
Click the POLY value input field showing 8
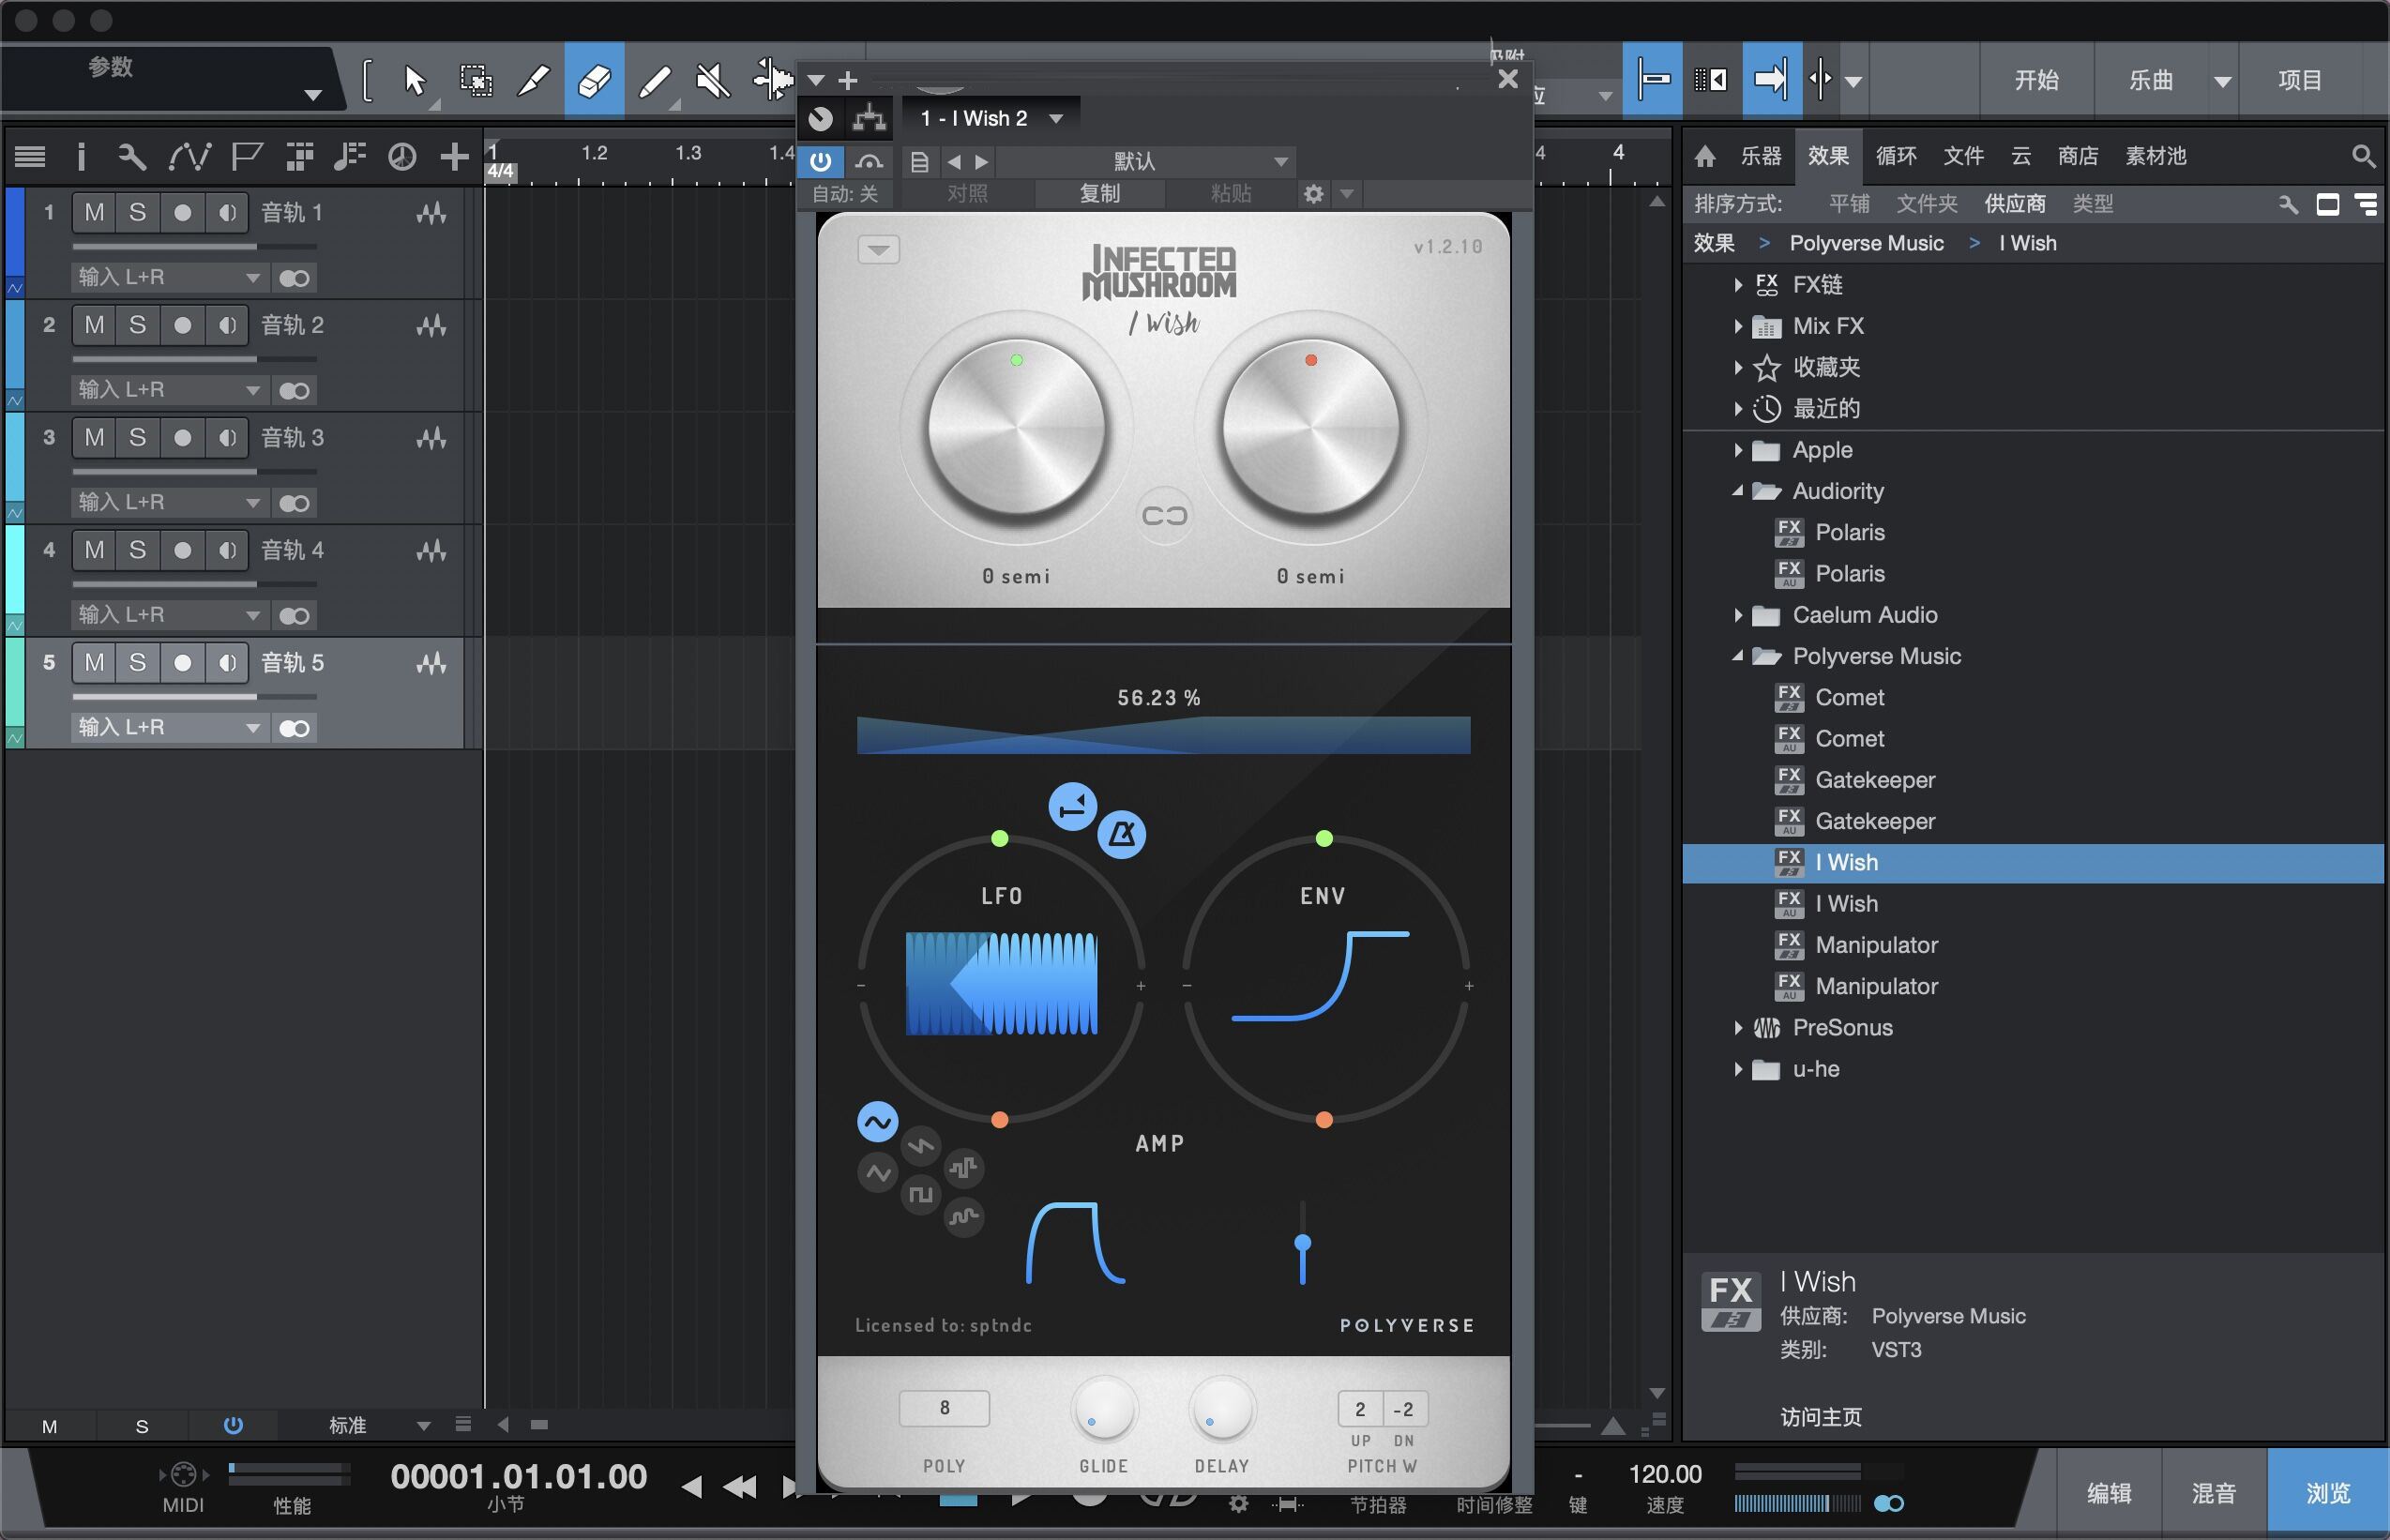click(941, 1408)
